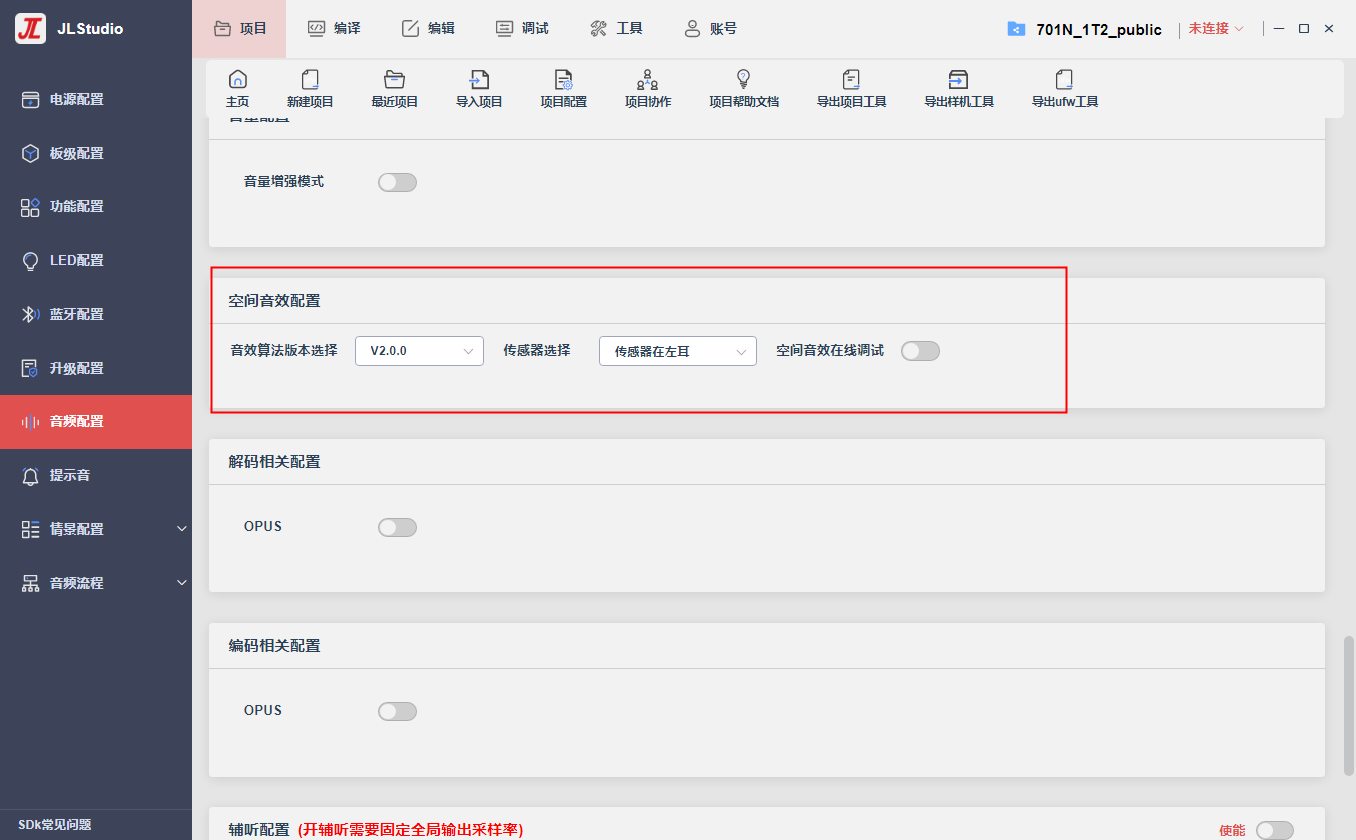The width and height of the screenshot is (1356, 840).
Task: Click the 项目协作 collaboration icon
Action: tap(647, 80)
